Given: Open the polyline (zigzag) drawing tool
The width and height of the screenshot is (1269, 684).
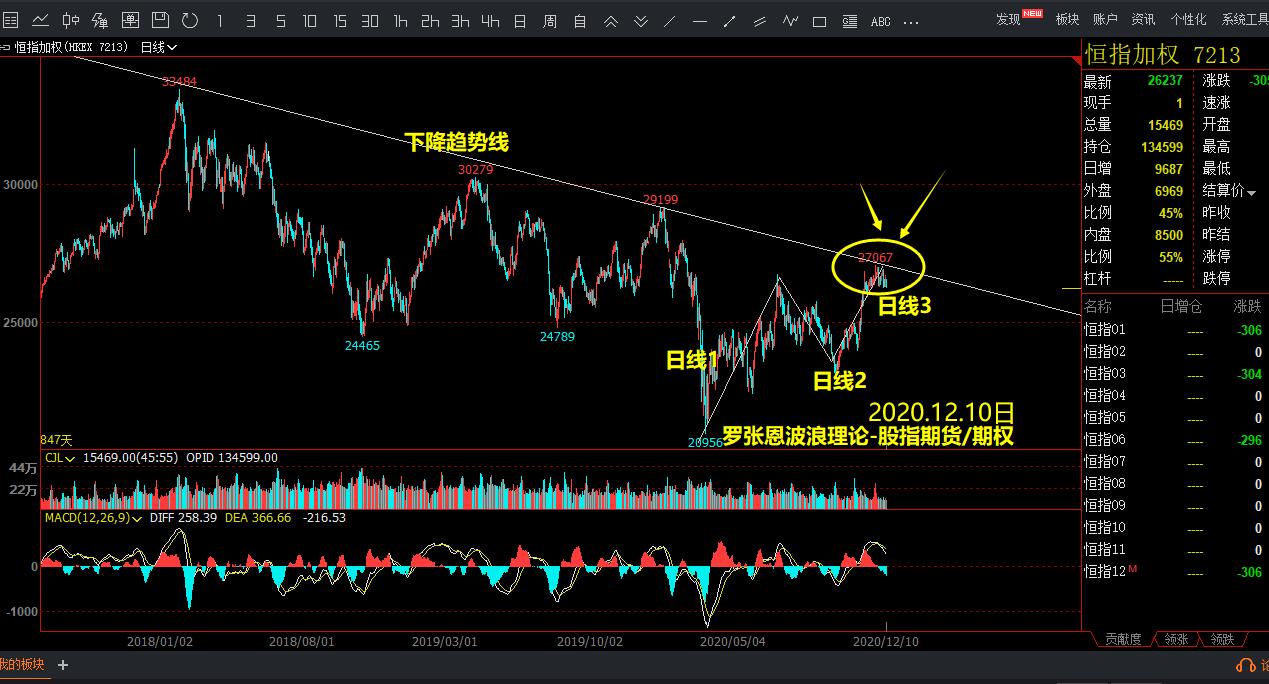Looking at the screenshot, I should tap(790, 20).
